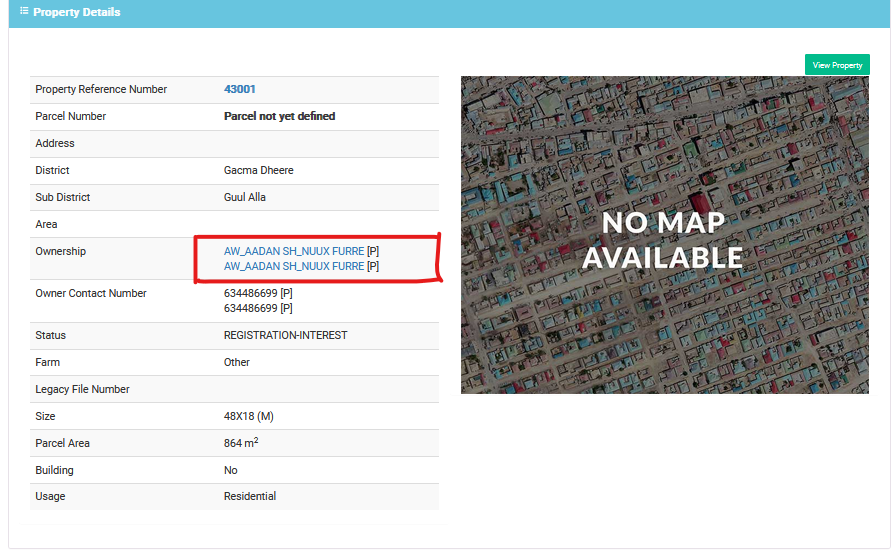Click the Parcel Area row label
Screen dimensions: 891x550
point(63,443)
